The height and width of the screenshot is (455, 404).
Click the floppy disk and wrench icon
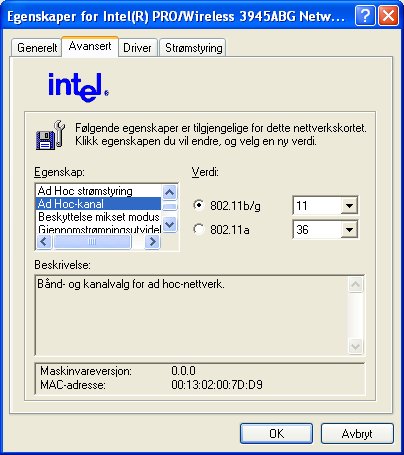pyautogui.click(x=50, y=135)
